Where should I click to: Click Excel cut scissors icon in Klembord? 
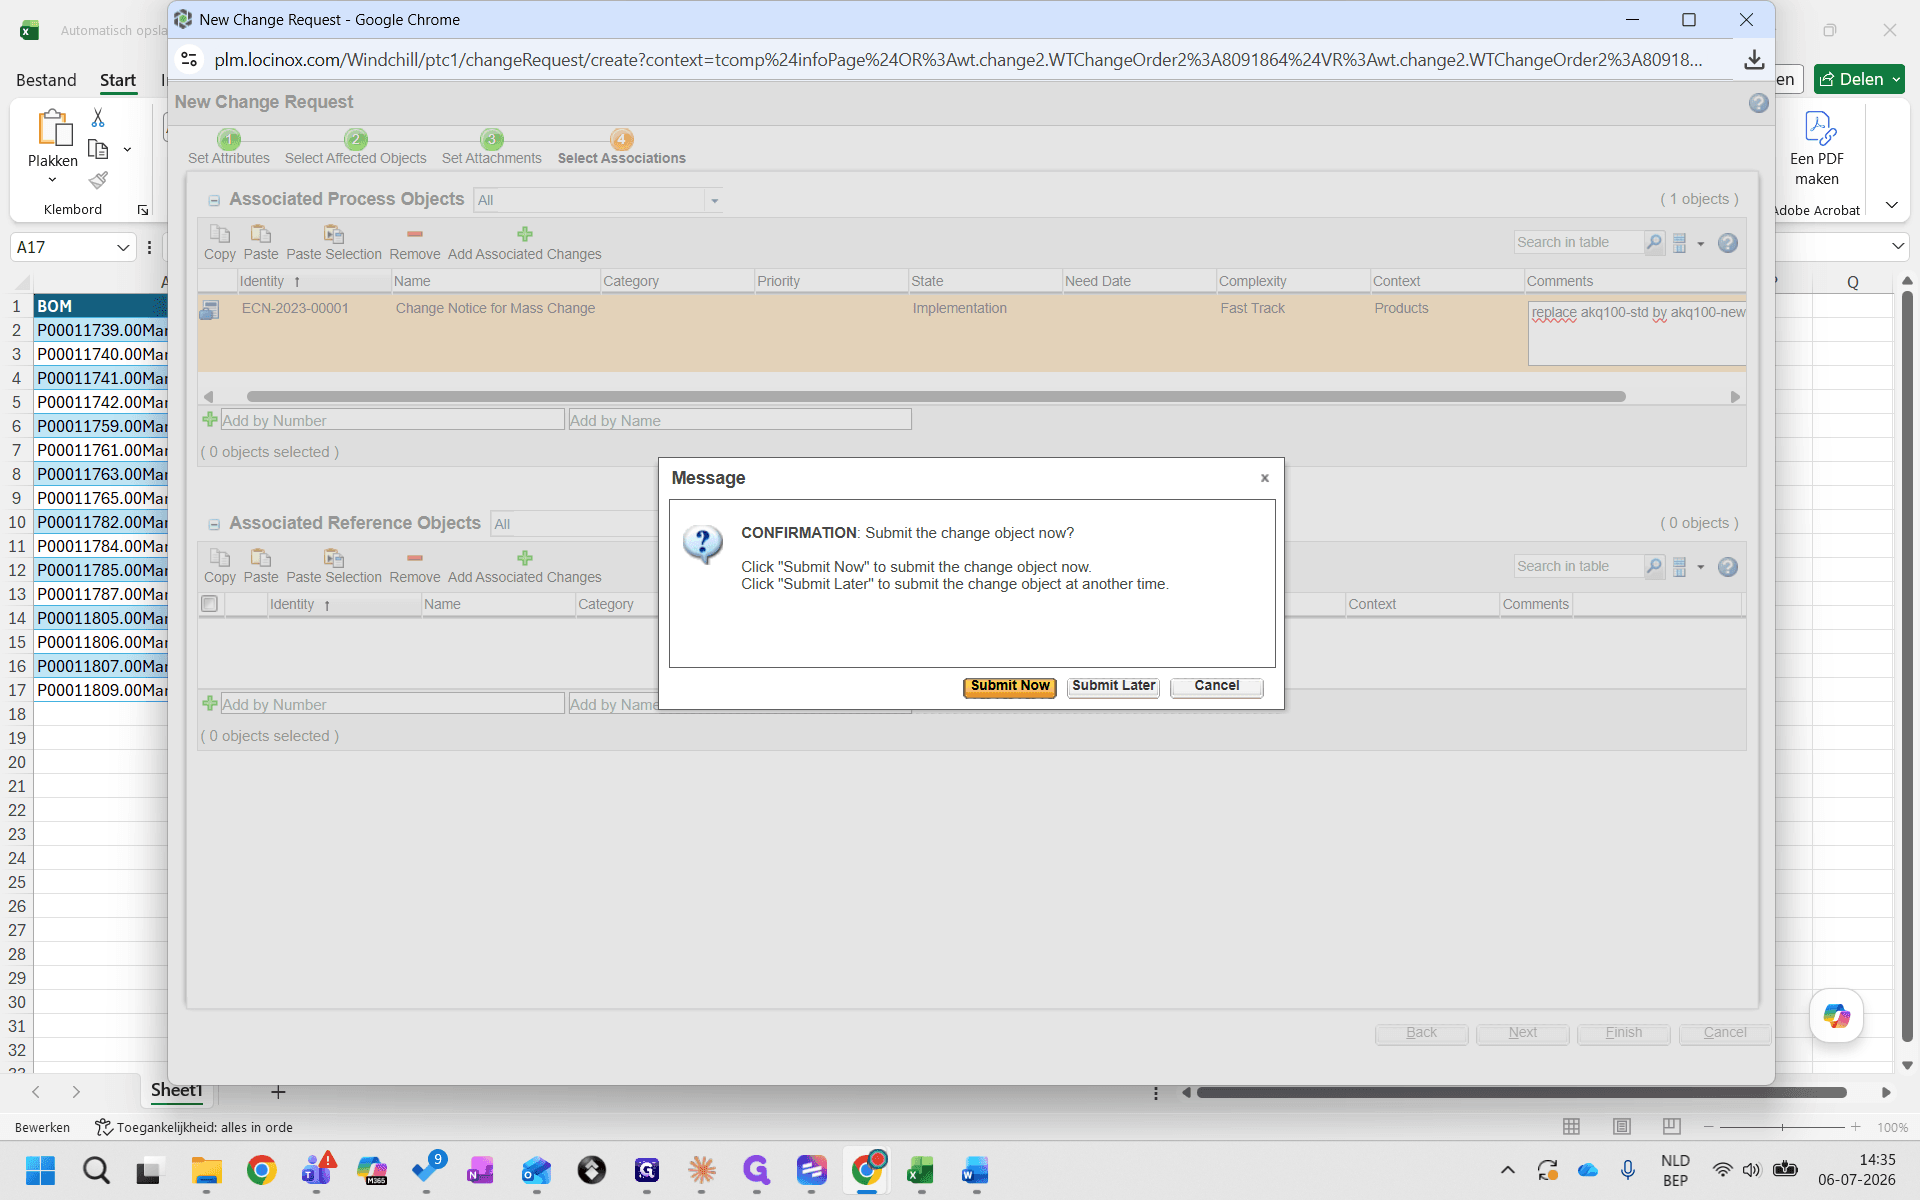[x=98, y=118]
